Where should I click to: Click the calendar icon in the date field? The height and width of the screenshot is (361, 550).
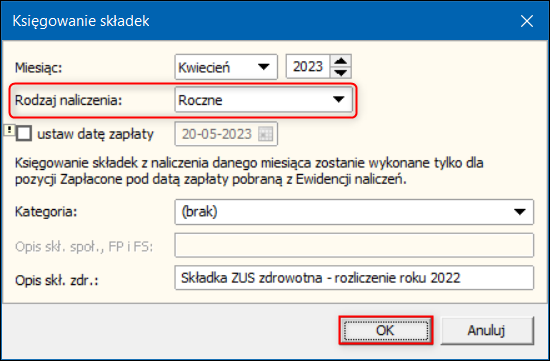coord(266,134)
